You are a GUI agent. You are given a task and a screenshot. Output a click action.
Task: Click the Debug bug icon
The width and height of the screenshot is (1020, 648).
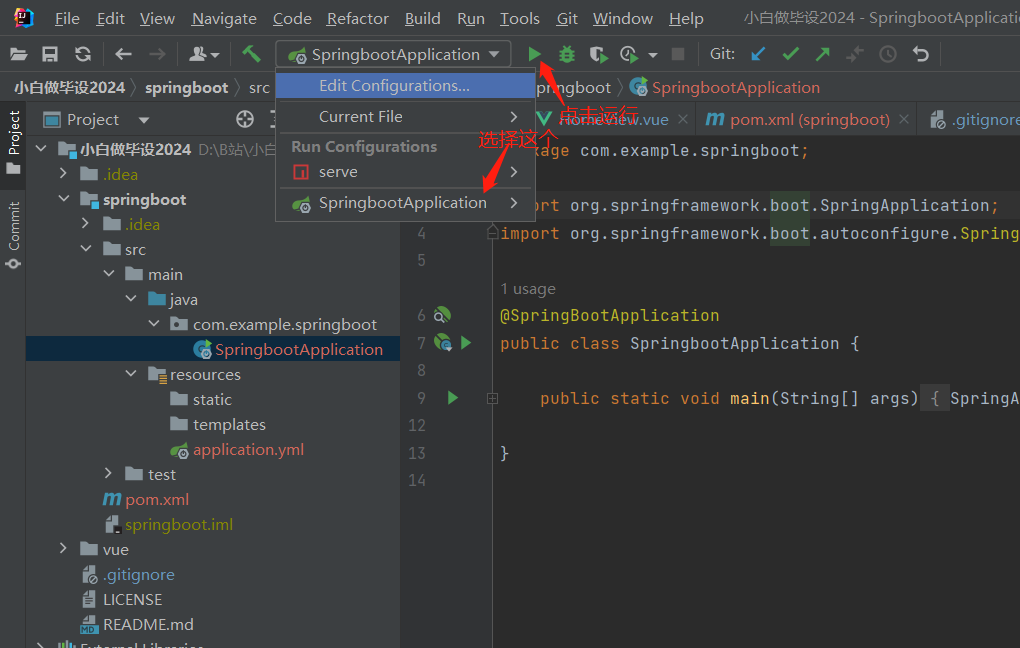point(567,55)
